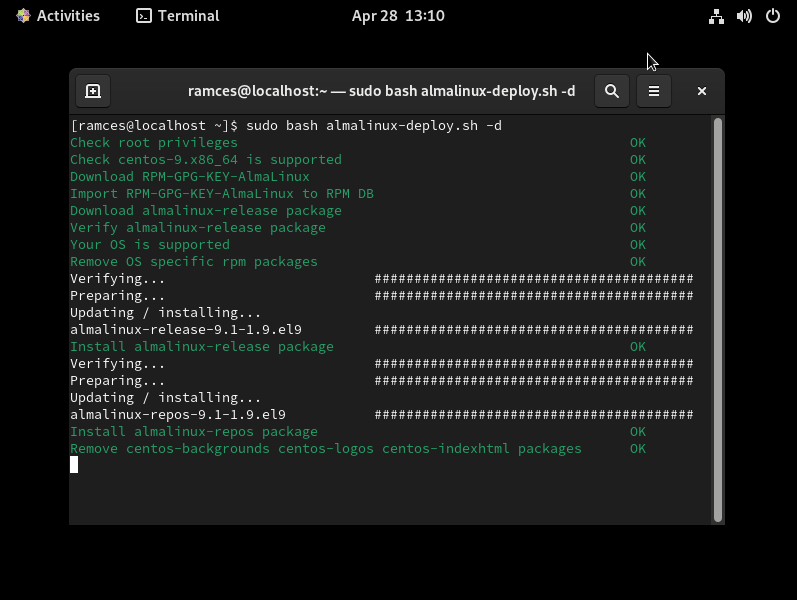Click the terminal vertical scrollbar
This screenshot has height=600, width=797.
click(718, 320)
